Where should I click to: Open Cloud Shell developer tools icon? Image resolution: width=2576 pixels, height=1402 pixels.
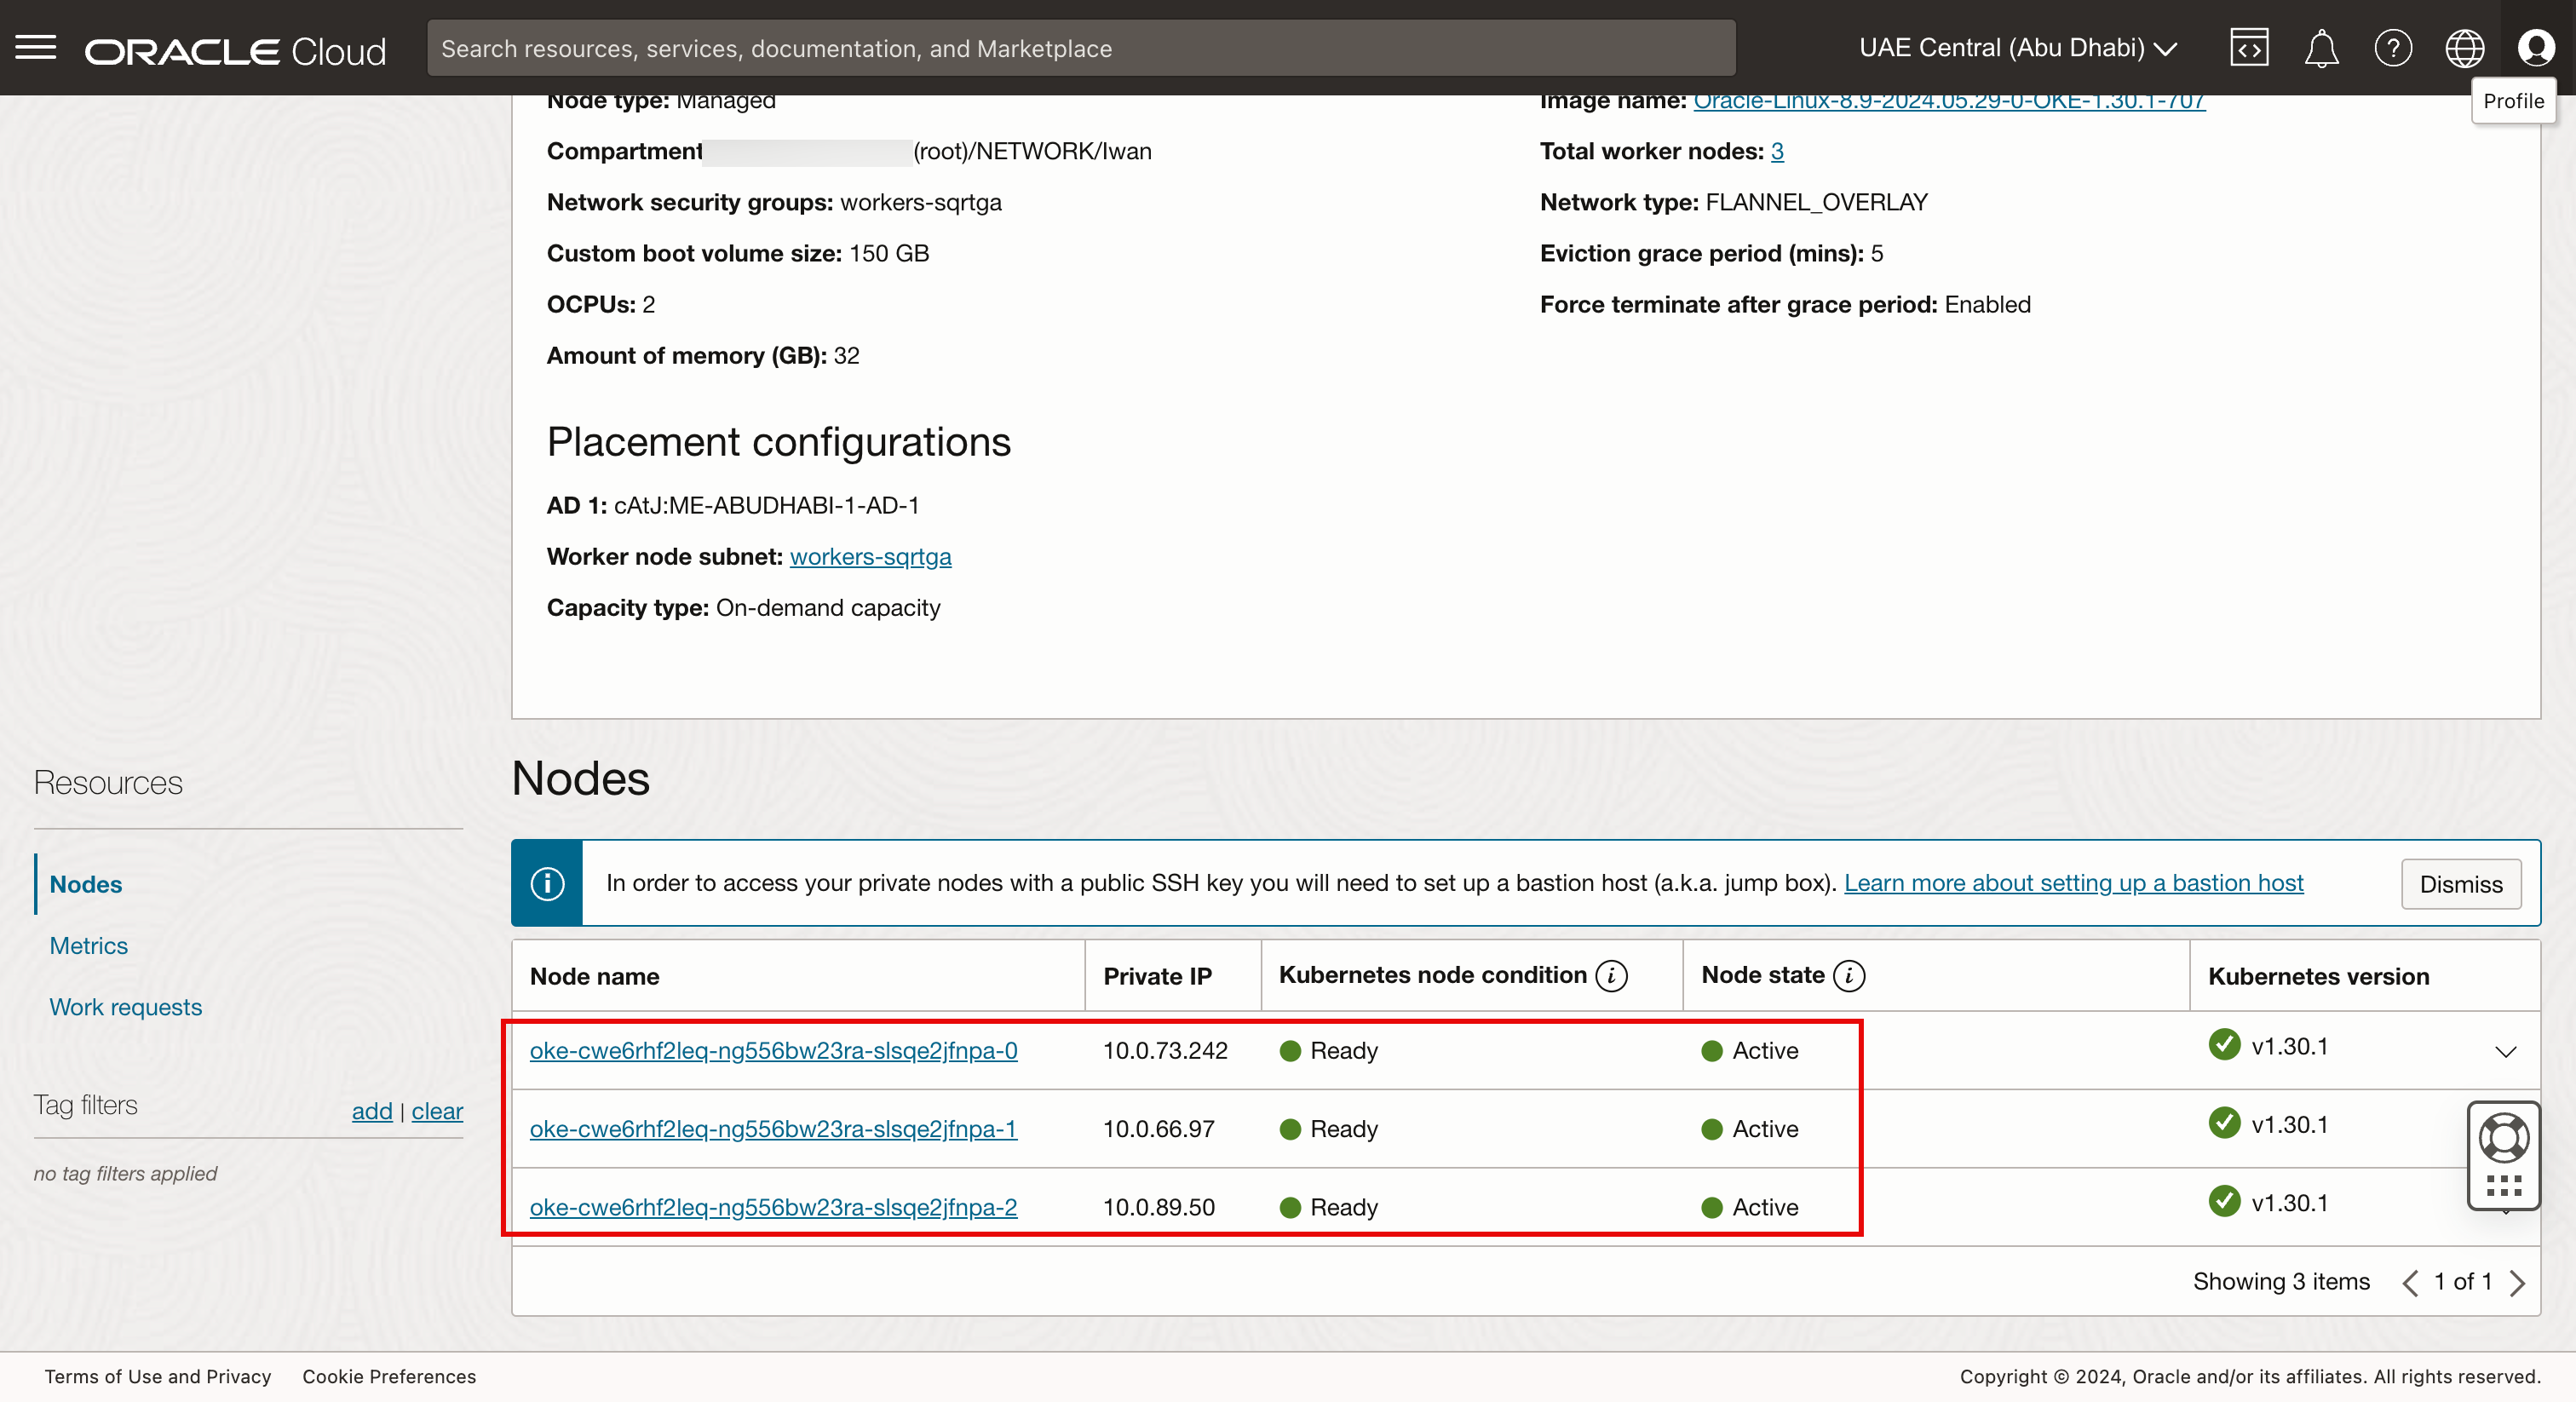(2248, 47)
